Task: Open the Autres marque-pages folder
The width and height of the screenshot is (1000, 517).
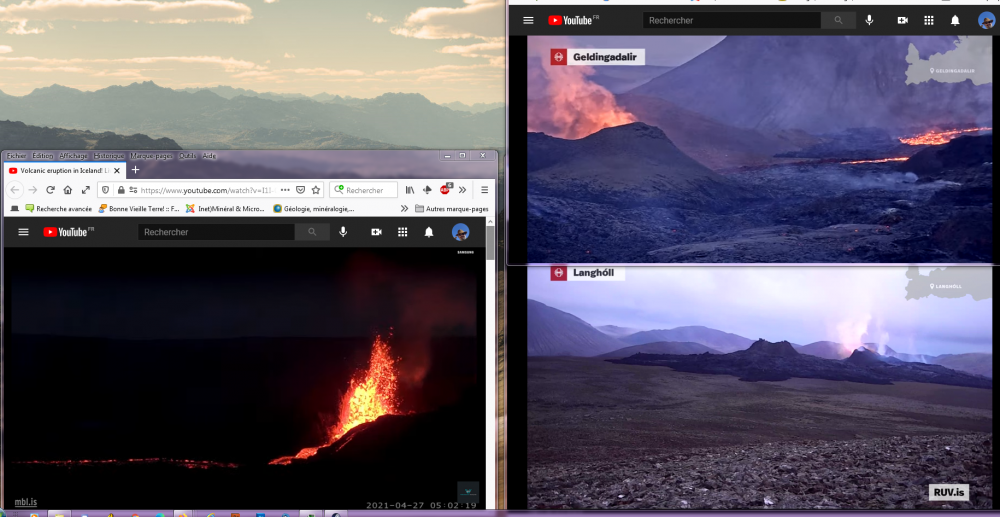Action: pyautogui.click(x=450, y=209)
